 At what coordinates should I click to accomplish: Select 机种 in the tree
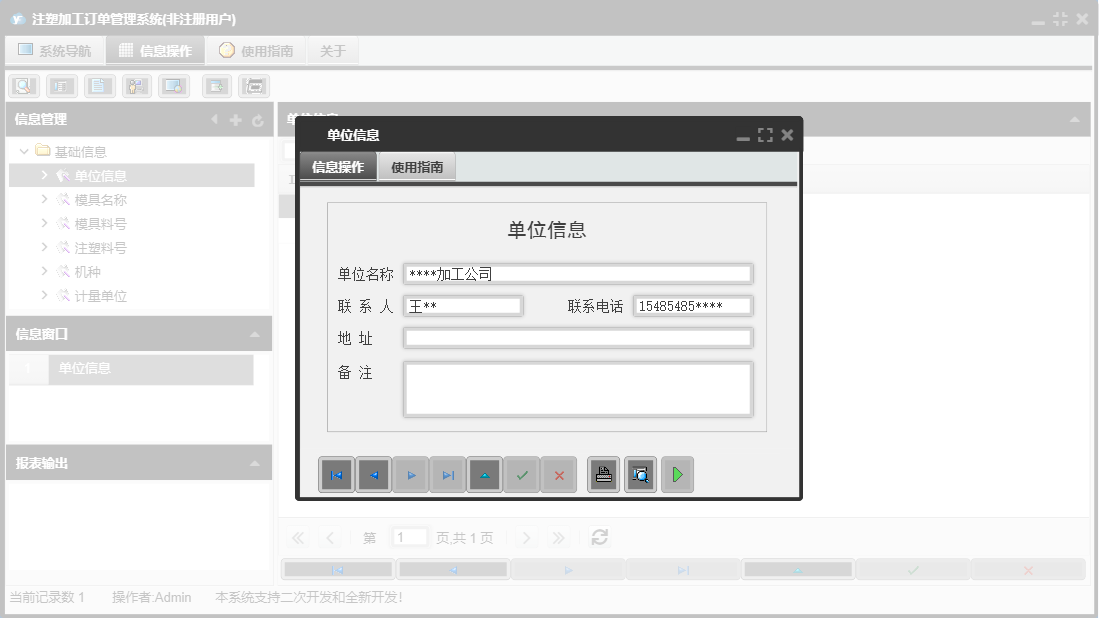point(88,271)
